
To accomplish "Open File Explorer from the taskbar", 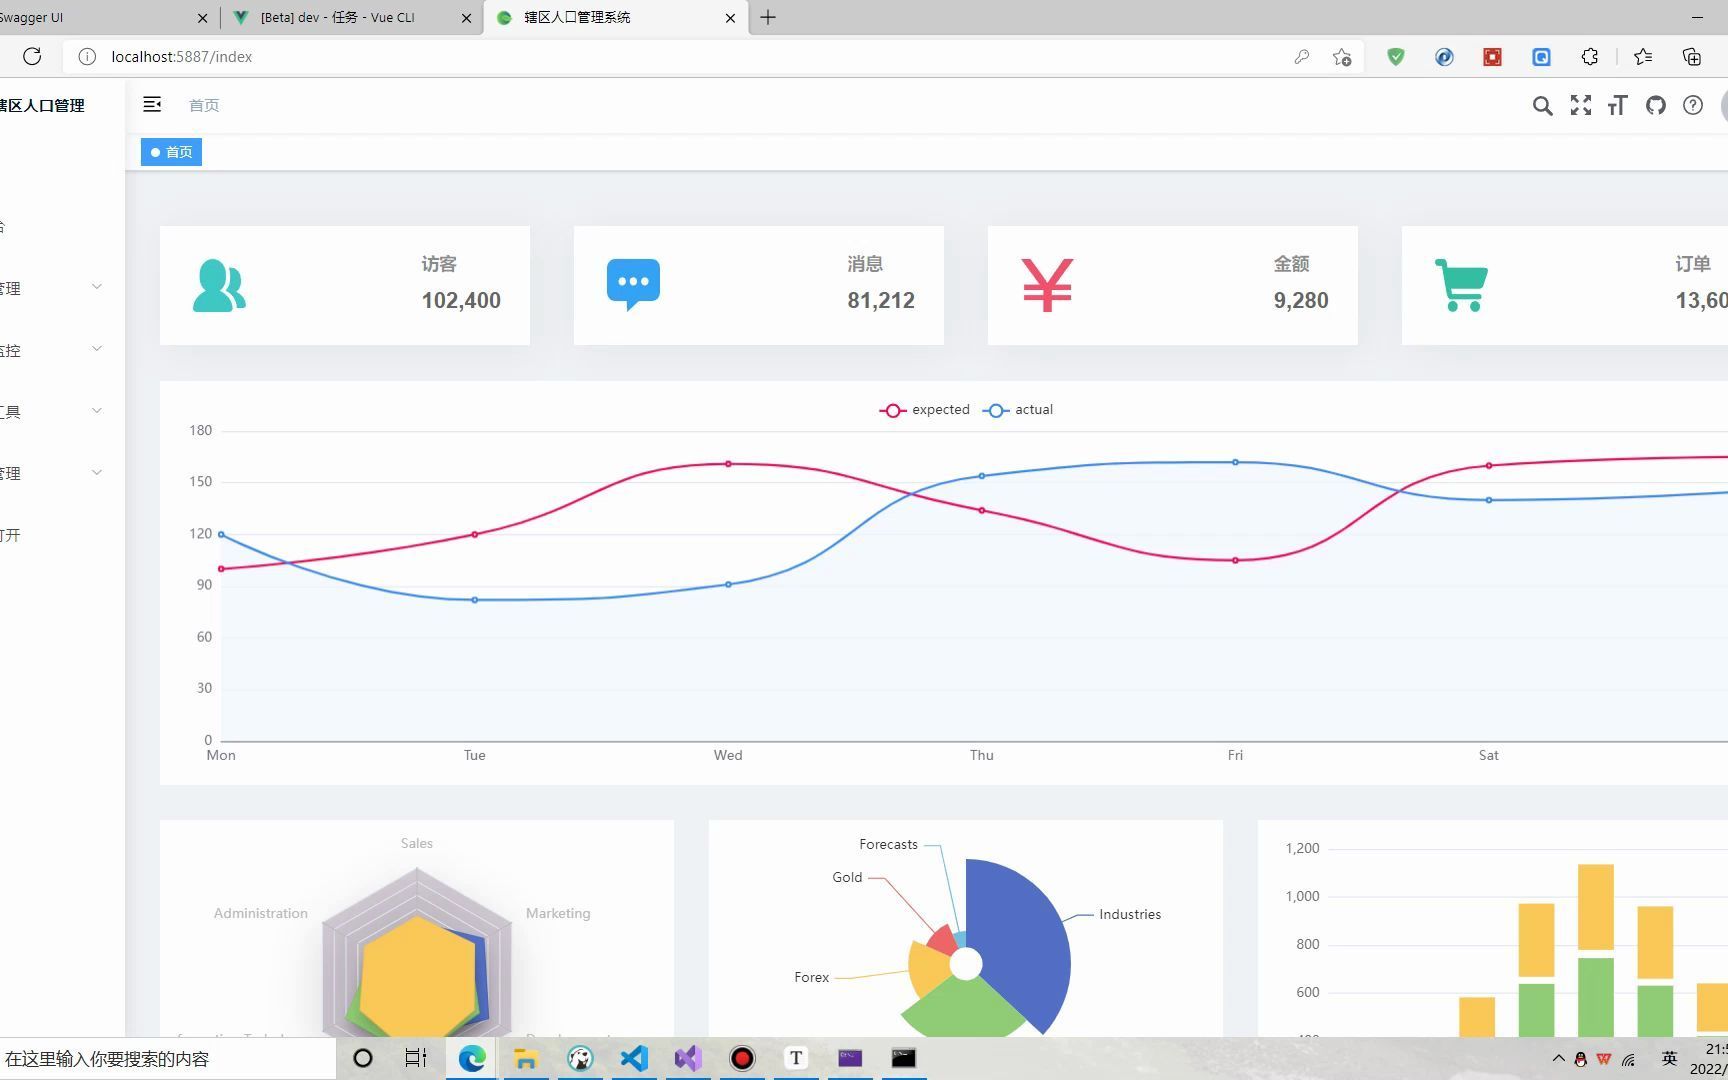I will 526,1058.
